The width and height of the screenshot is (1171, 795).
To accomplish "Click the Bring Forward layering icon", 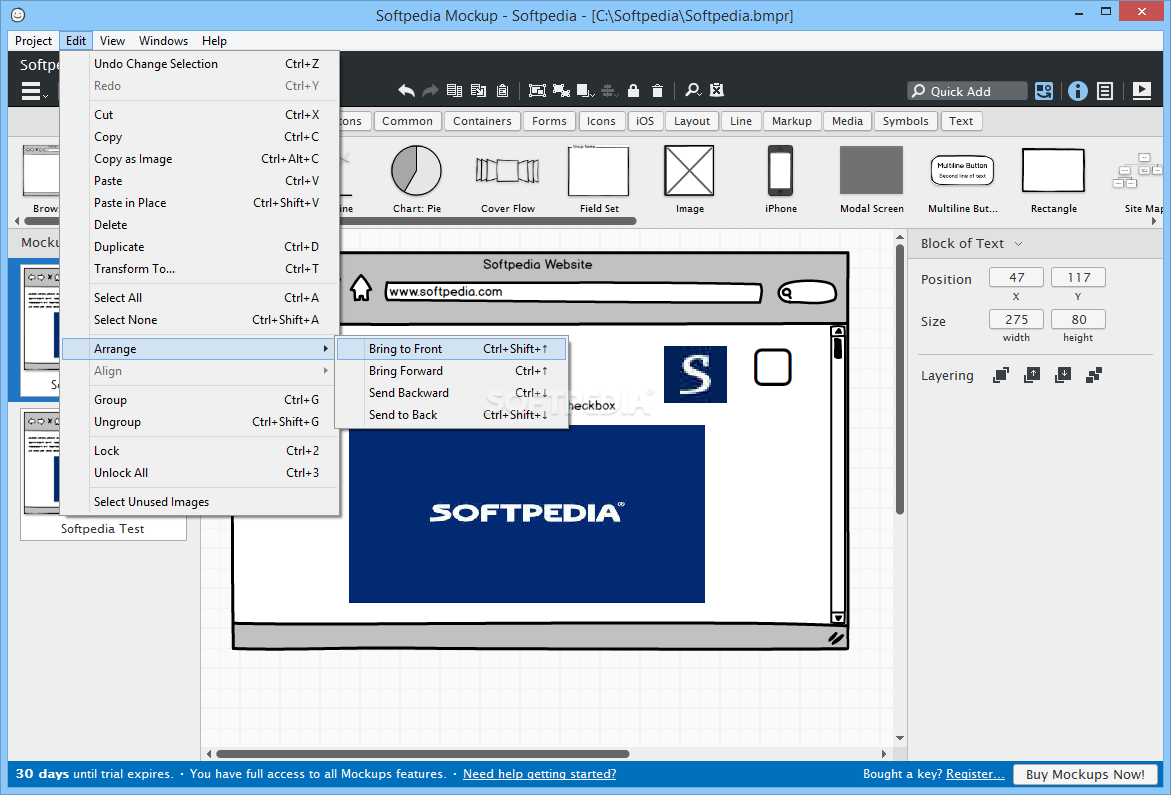I will coord(1032,375).
